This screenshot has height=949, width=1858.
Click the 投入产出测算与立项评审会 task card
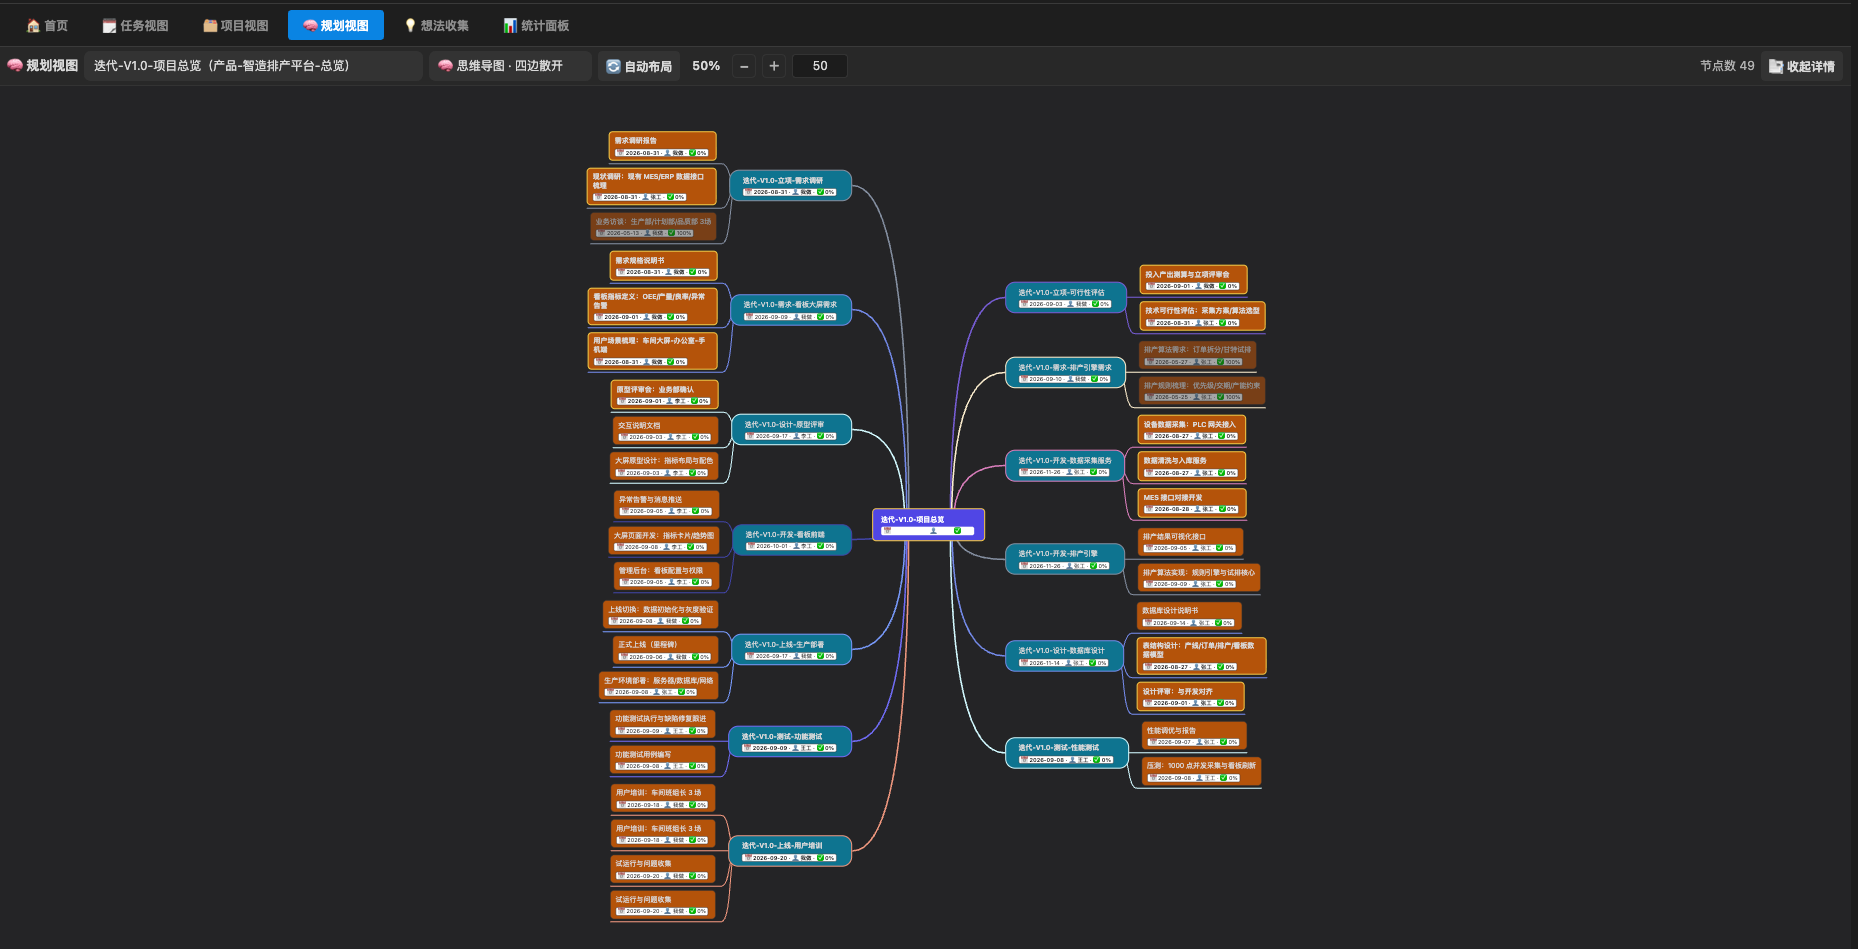1193,280
